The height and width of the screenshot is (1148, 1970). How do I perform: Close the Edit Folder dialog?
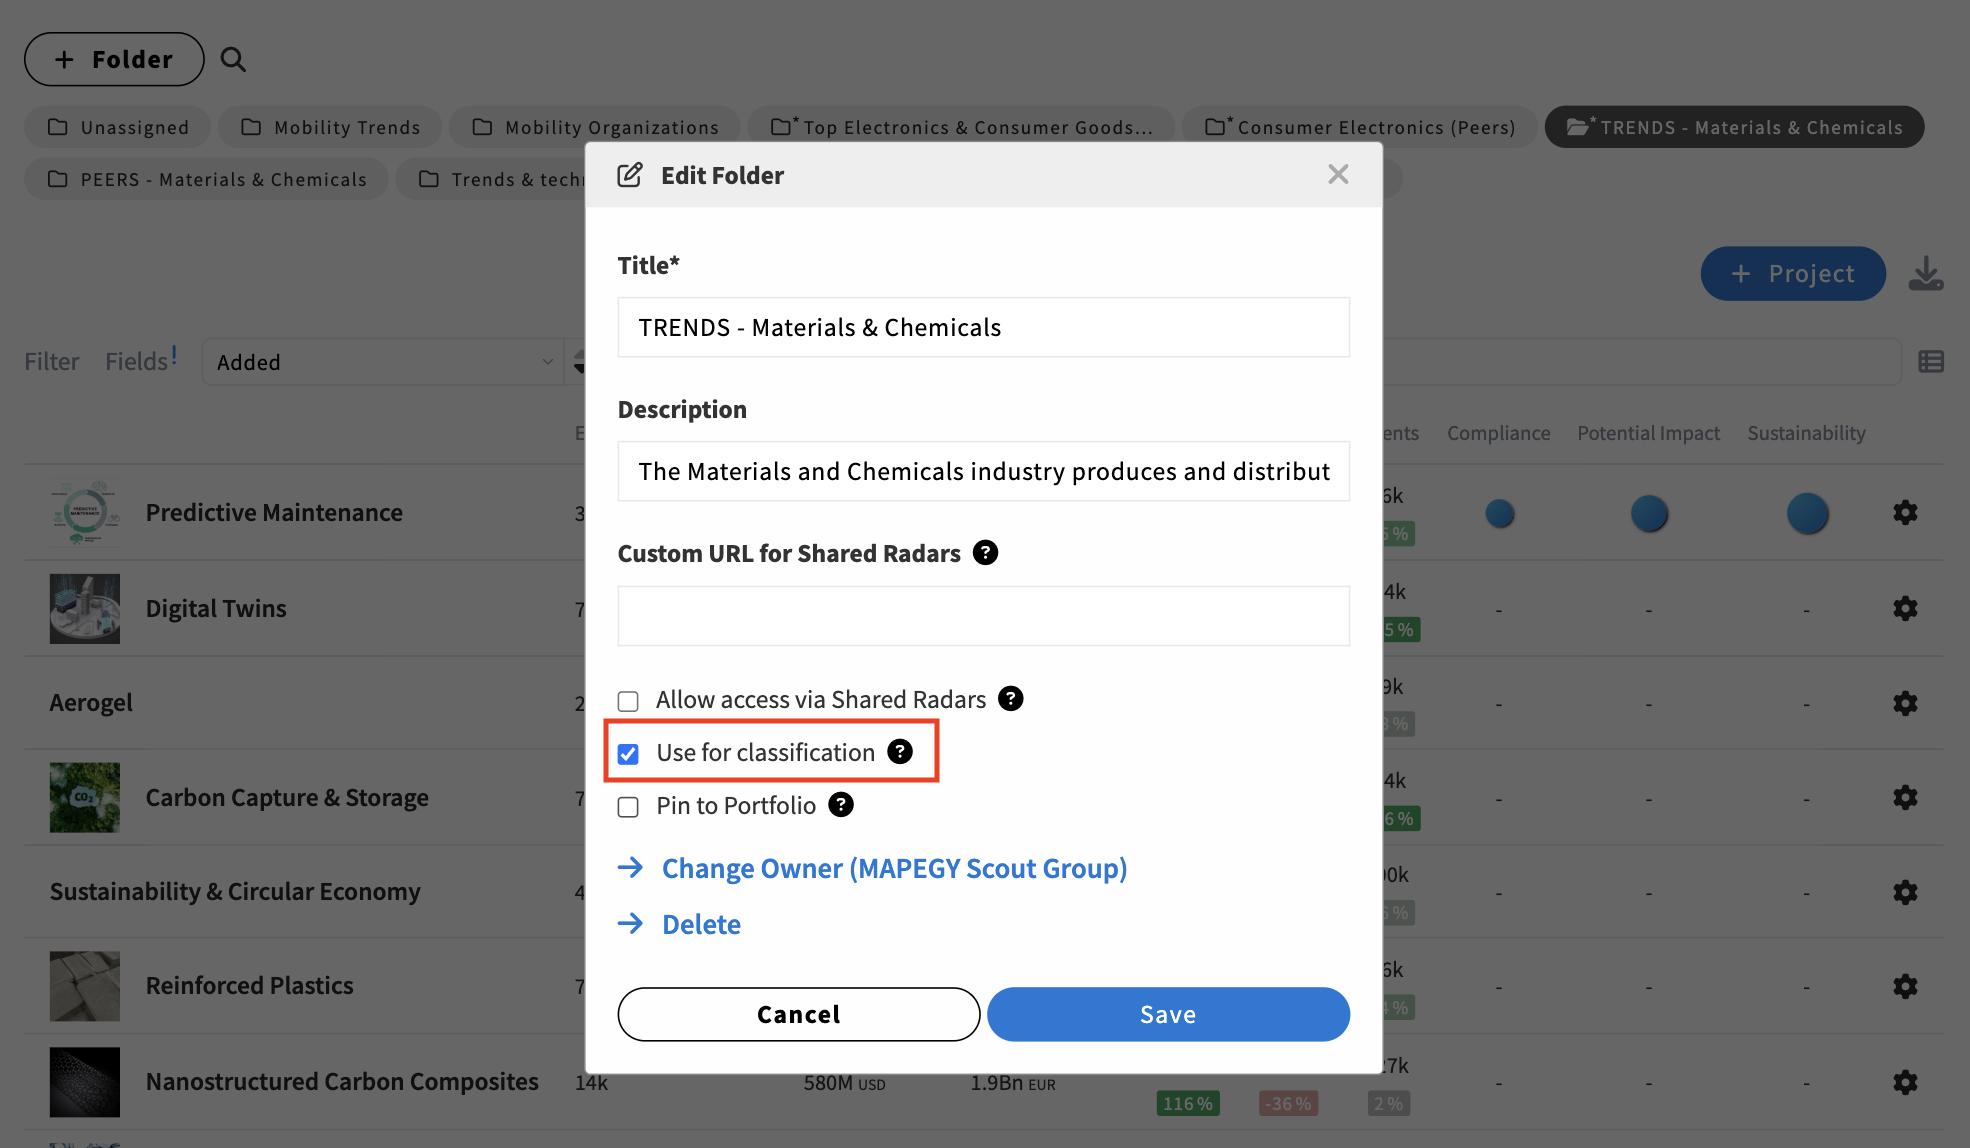click(1338, 174)
